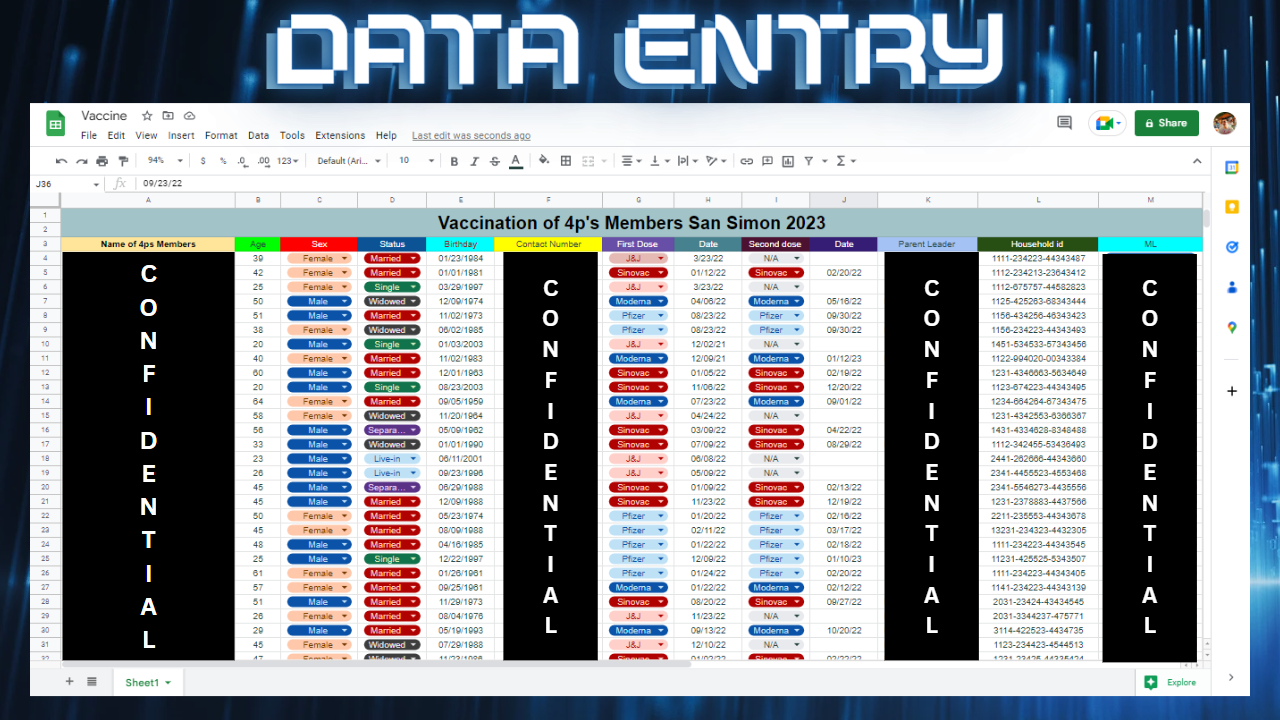Viewport: 1280px width, 720px height.
Task: Get add-ons with the side panel plus
Action: (x=1232, y=391)
